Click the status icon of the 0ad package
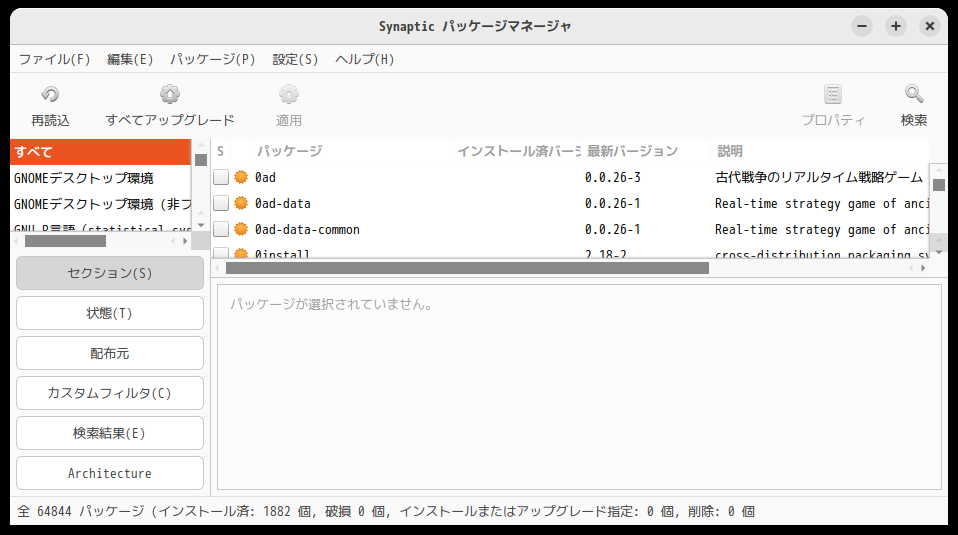The image size is (958, 535). point(241,177)
